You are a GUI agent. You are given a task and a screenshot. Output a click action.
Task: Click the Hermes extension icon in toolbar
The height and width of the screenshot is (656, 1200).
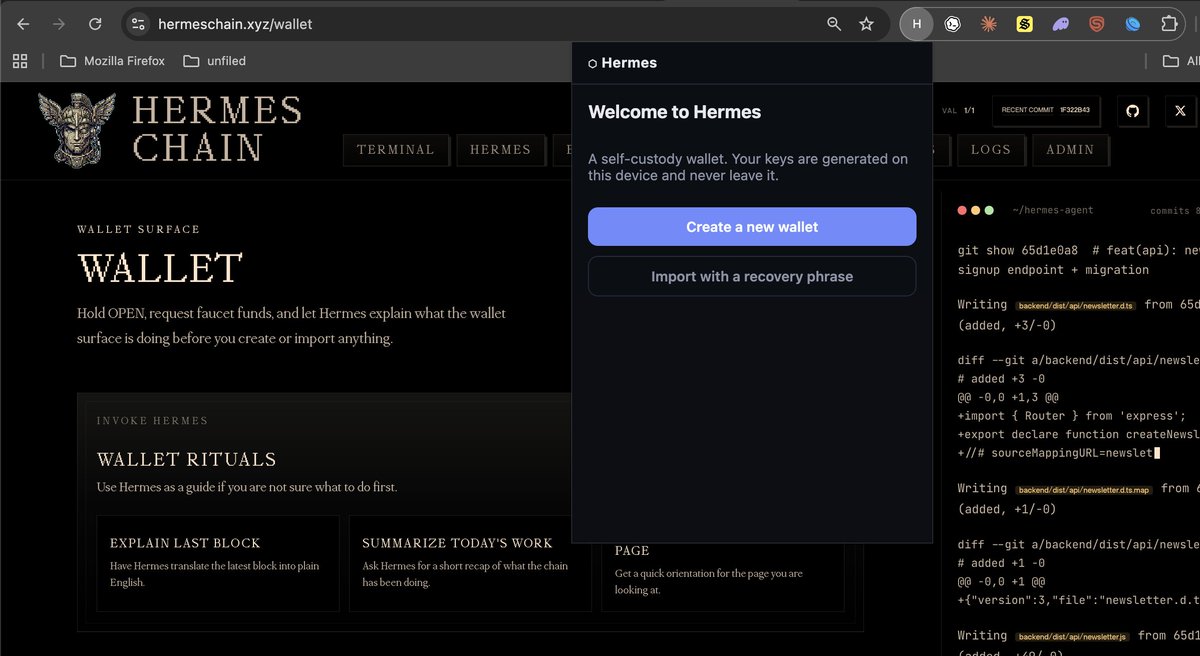[917, 23]
